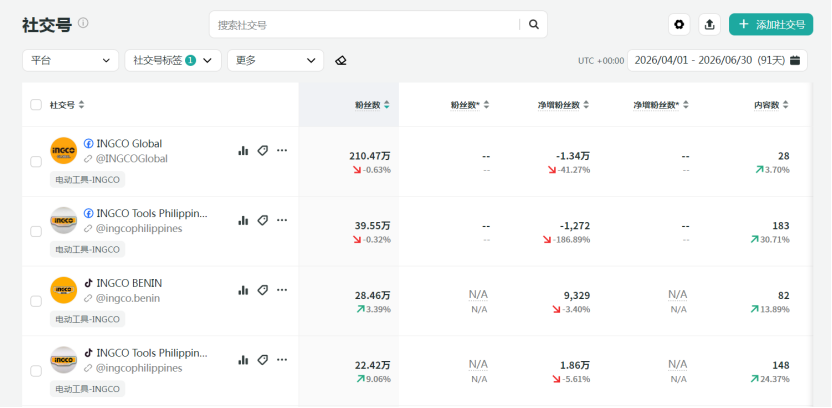832x408 pixels.
Task: Click the export upload icon
Action: tap(709, 24)
